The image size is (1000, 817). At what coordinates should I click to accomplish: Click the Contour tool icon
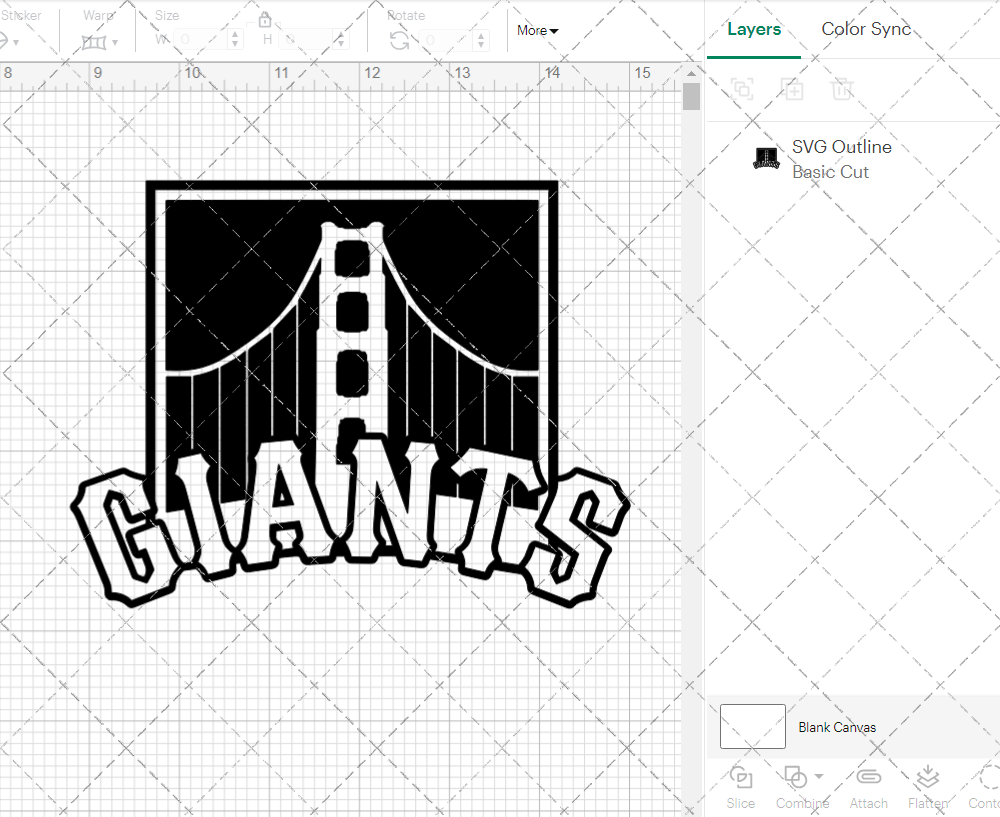990,777
